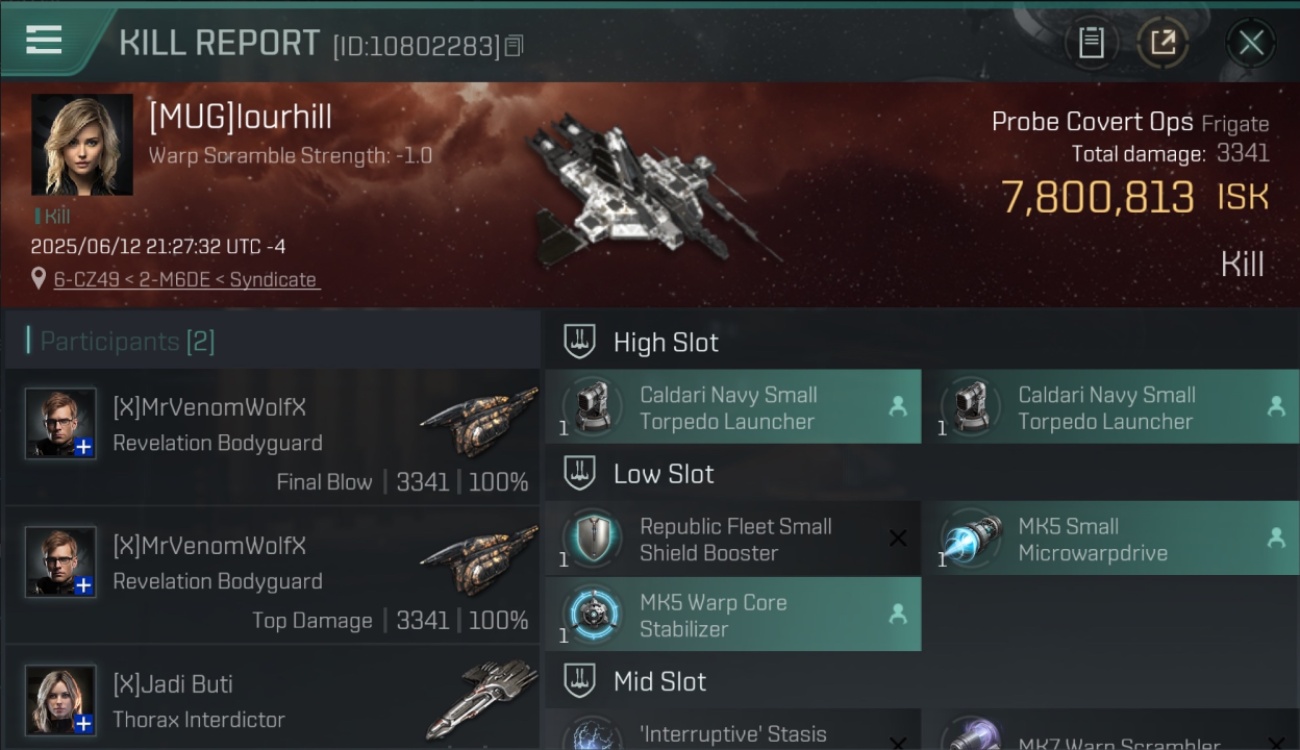Screen dimensions: 1300x750
Task: Collapse the Mid Slot section header
Action: point(920,682)
